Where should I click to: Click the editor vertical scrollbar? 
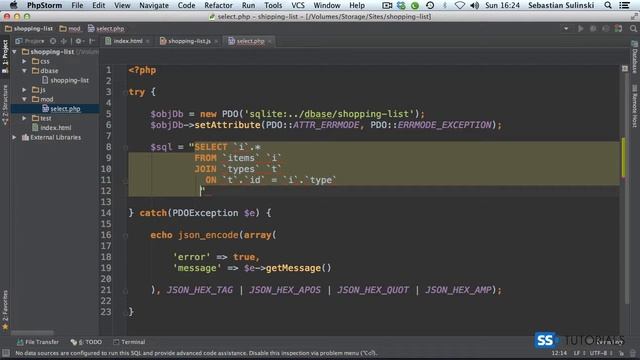[627, 188]
